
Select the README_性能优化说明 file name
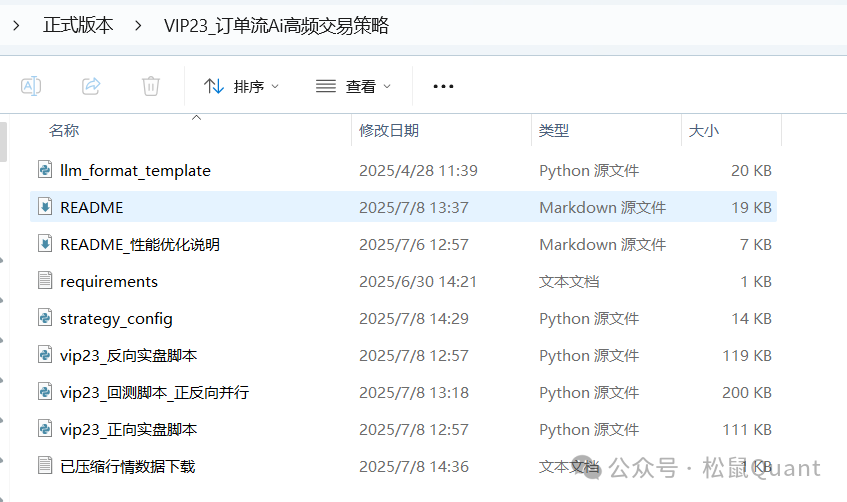pos(140,245)
